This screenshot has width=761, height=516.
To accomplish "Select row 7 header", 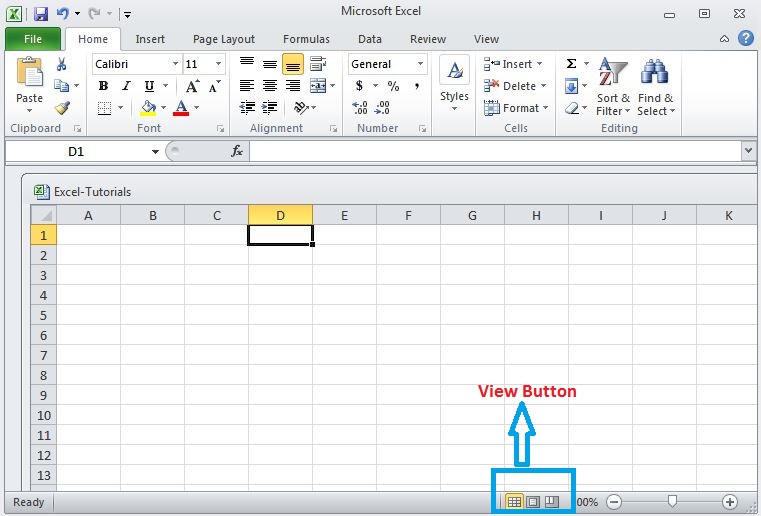I will (43, 355).
